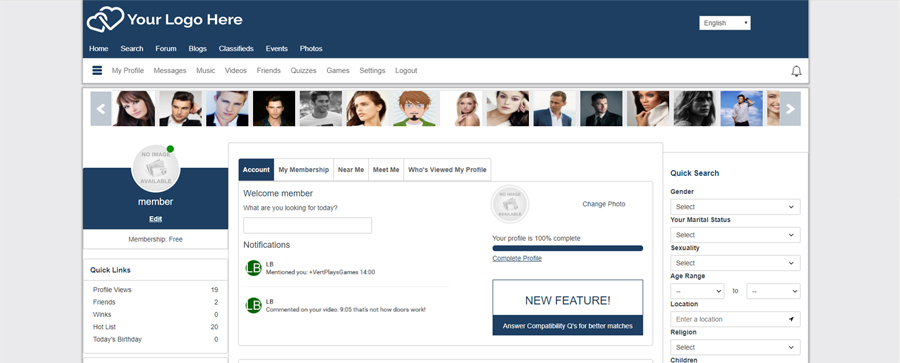Open Search in top navigation
900x363 pixels.
coord(132,49)
